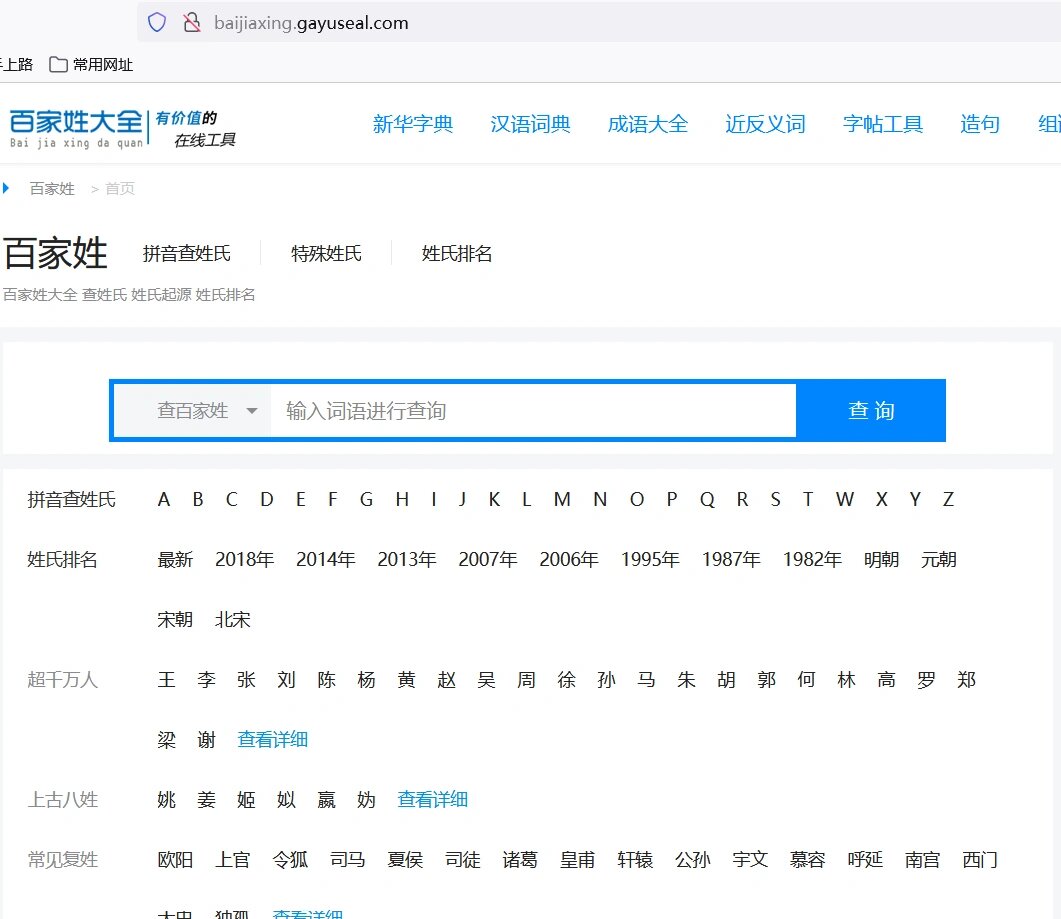1061x919 pixels.
Task: Switch to 特殊姓氏 tab
Action: click(x=326, y=254)
